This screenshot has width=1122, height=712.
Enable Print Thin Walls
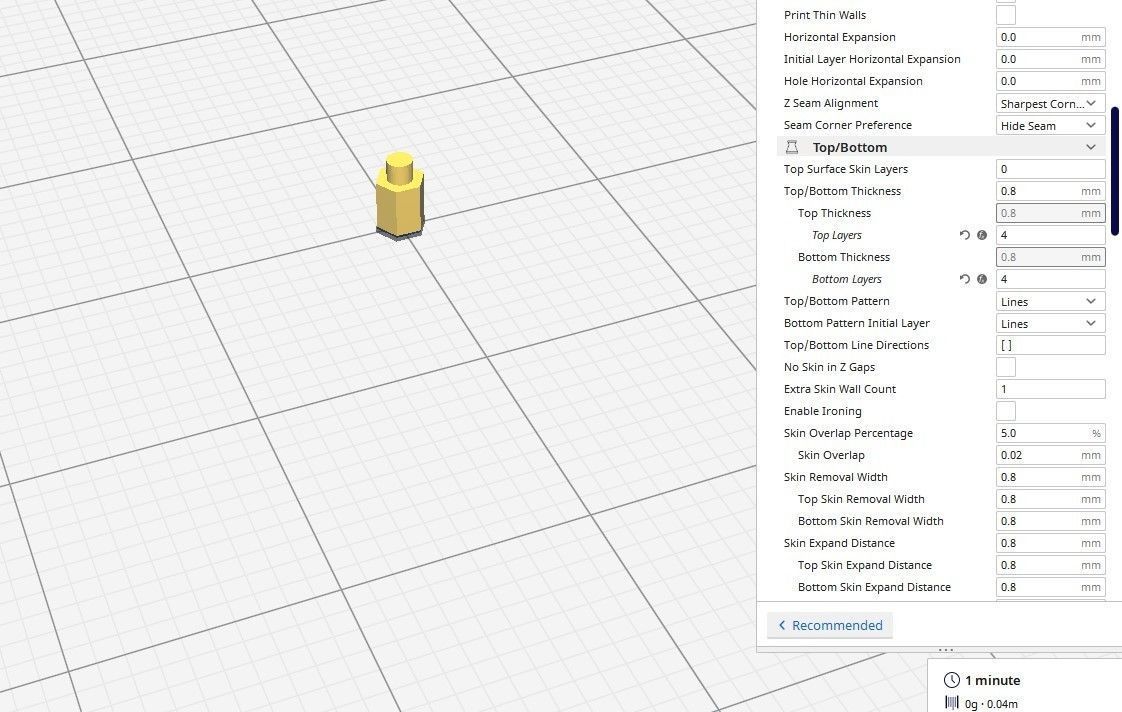pos(1006,15)
